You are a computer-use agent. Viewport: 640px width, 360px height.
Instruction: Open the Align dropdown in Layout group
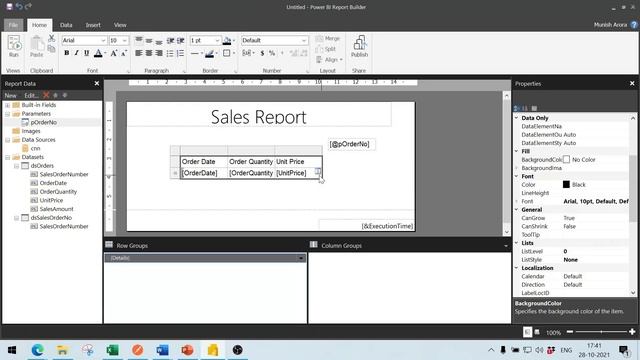329,60
